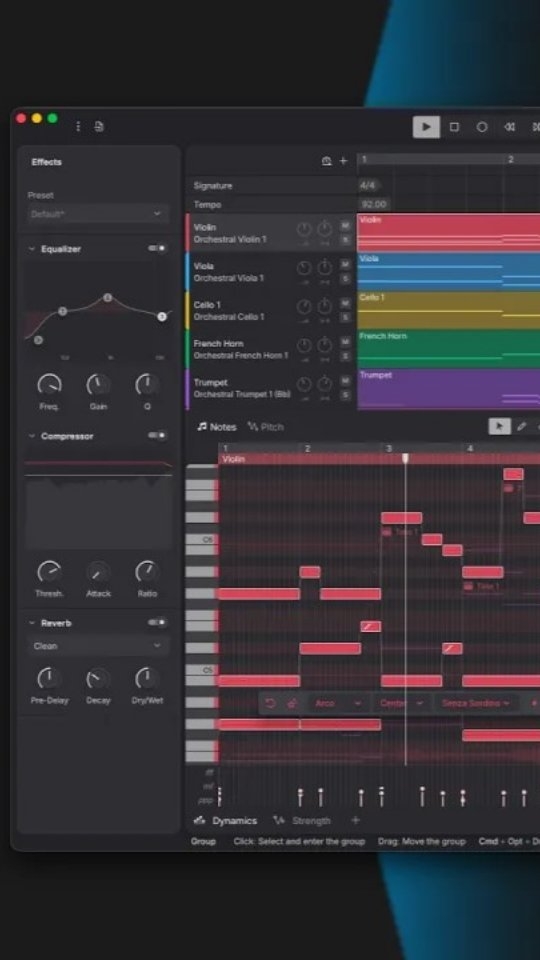Switch to the Pitch tab
Image resolution: width=540 pixels, height=960 pixels.
pos(266,427)
